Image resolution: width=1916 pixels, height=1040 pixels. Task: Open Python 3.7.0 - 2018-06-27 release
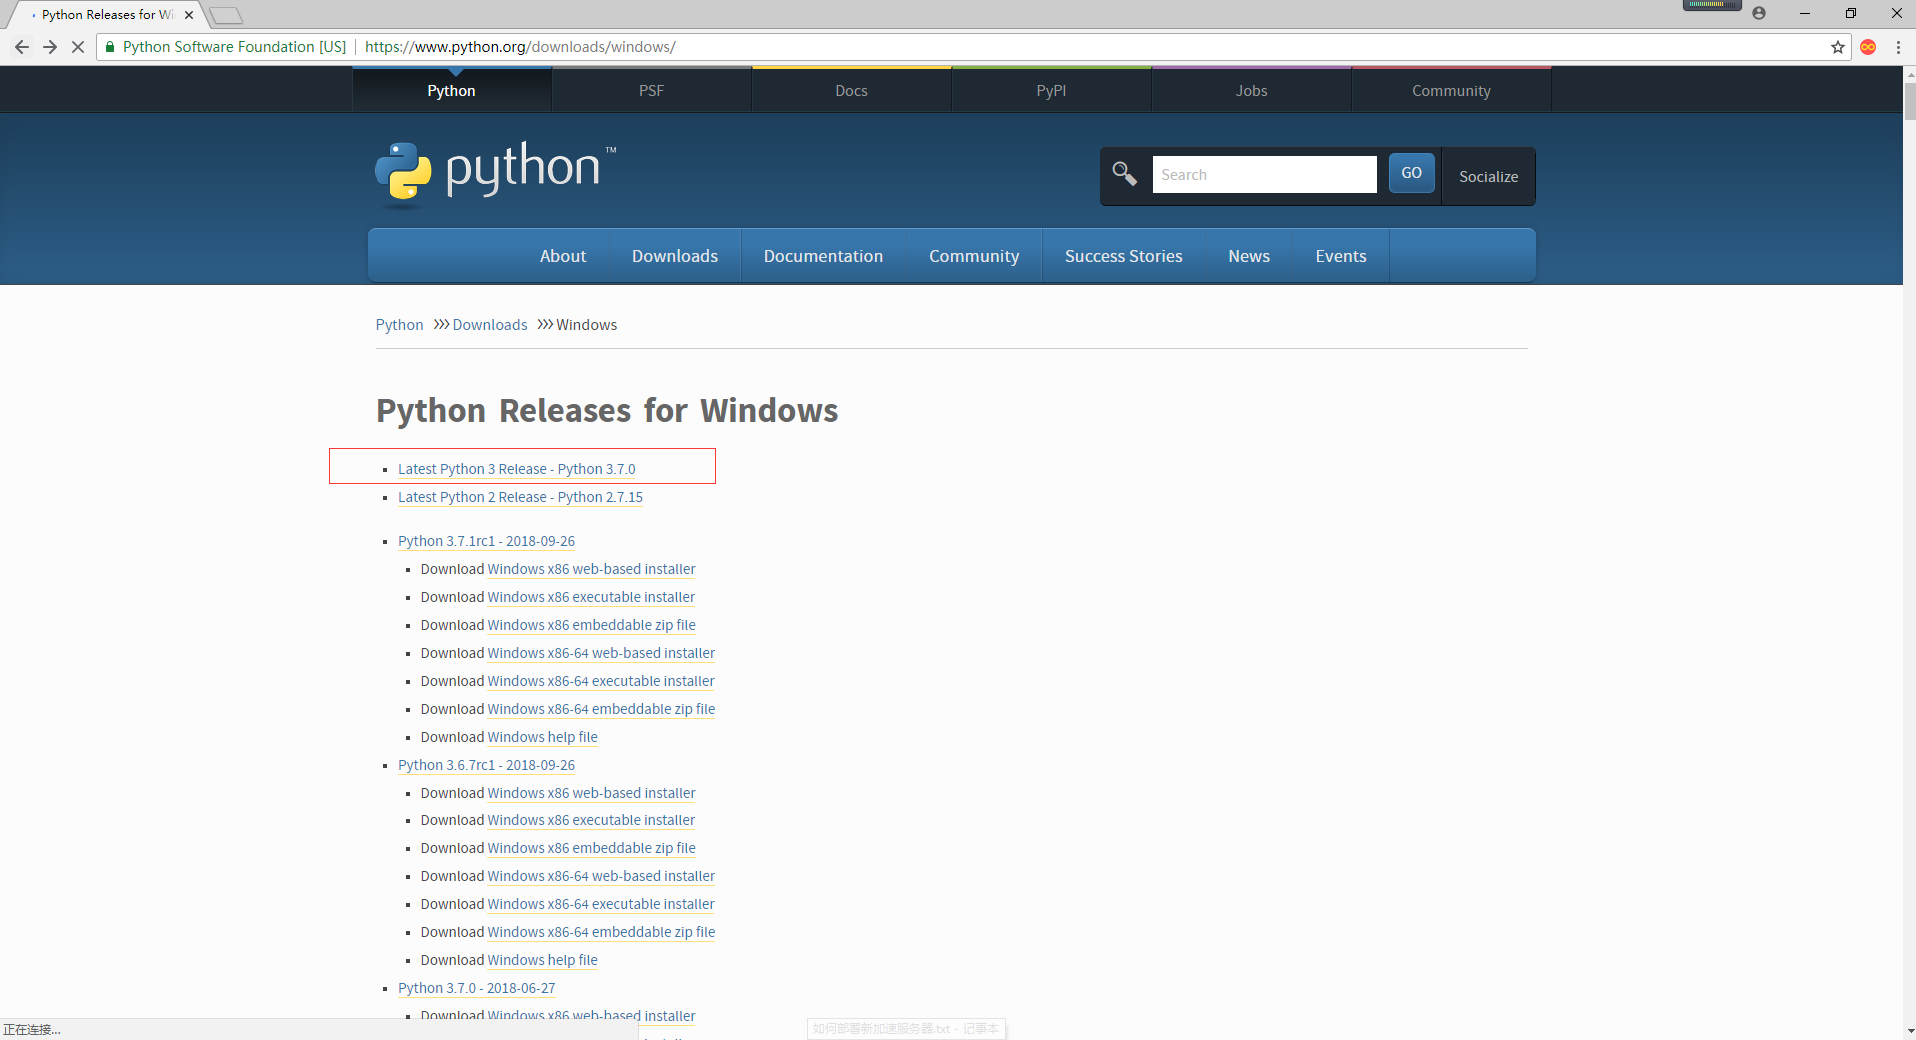click(x=476, y=988)
